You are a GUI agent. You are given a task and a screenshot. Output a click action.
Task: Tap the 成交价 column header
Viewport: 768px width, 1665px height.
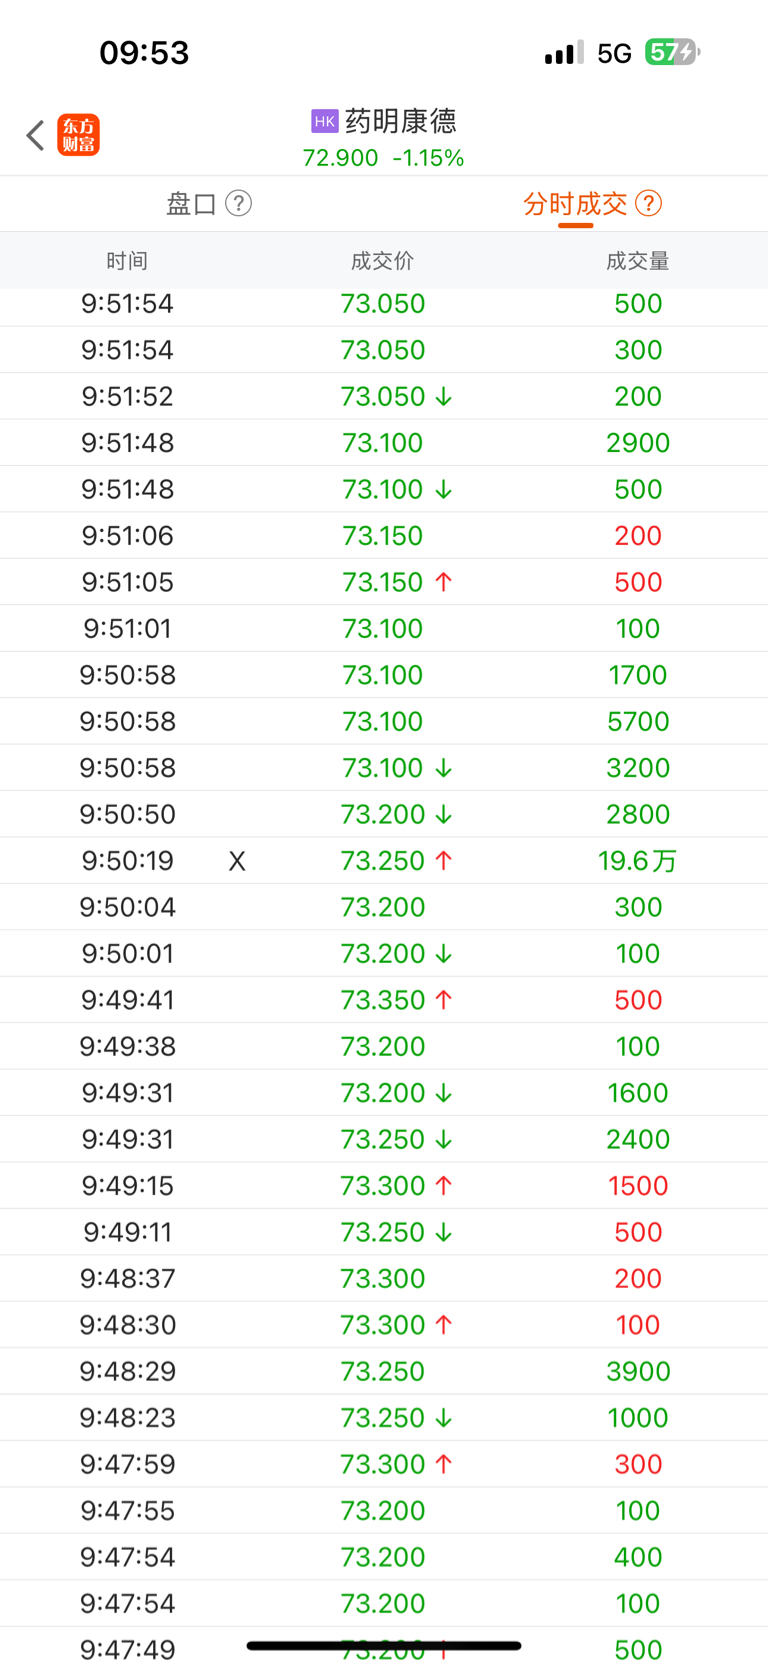(382, 261)
